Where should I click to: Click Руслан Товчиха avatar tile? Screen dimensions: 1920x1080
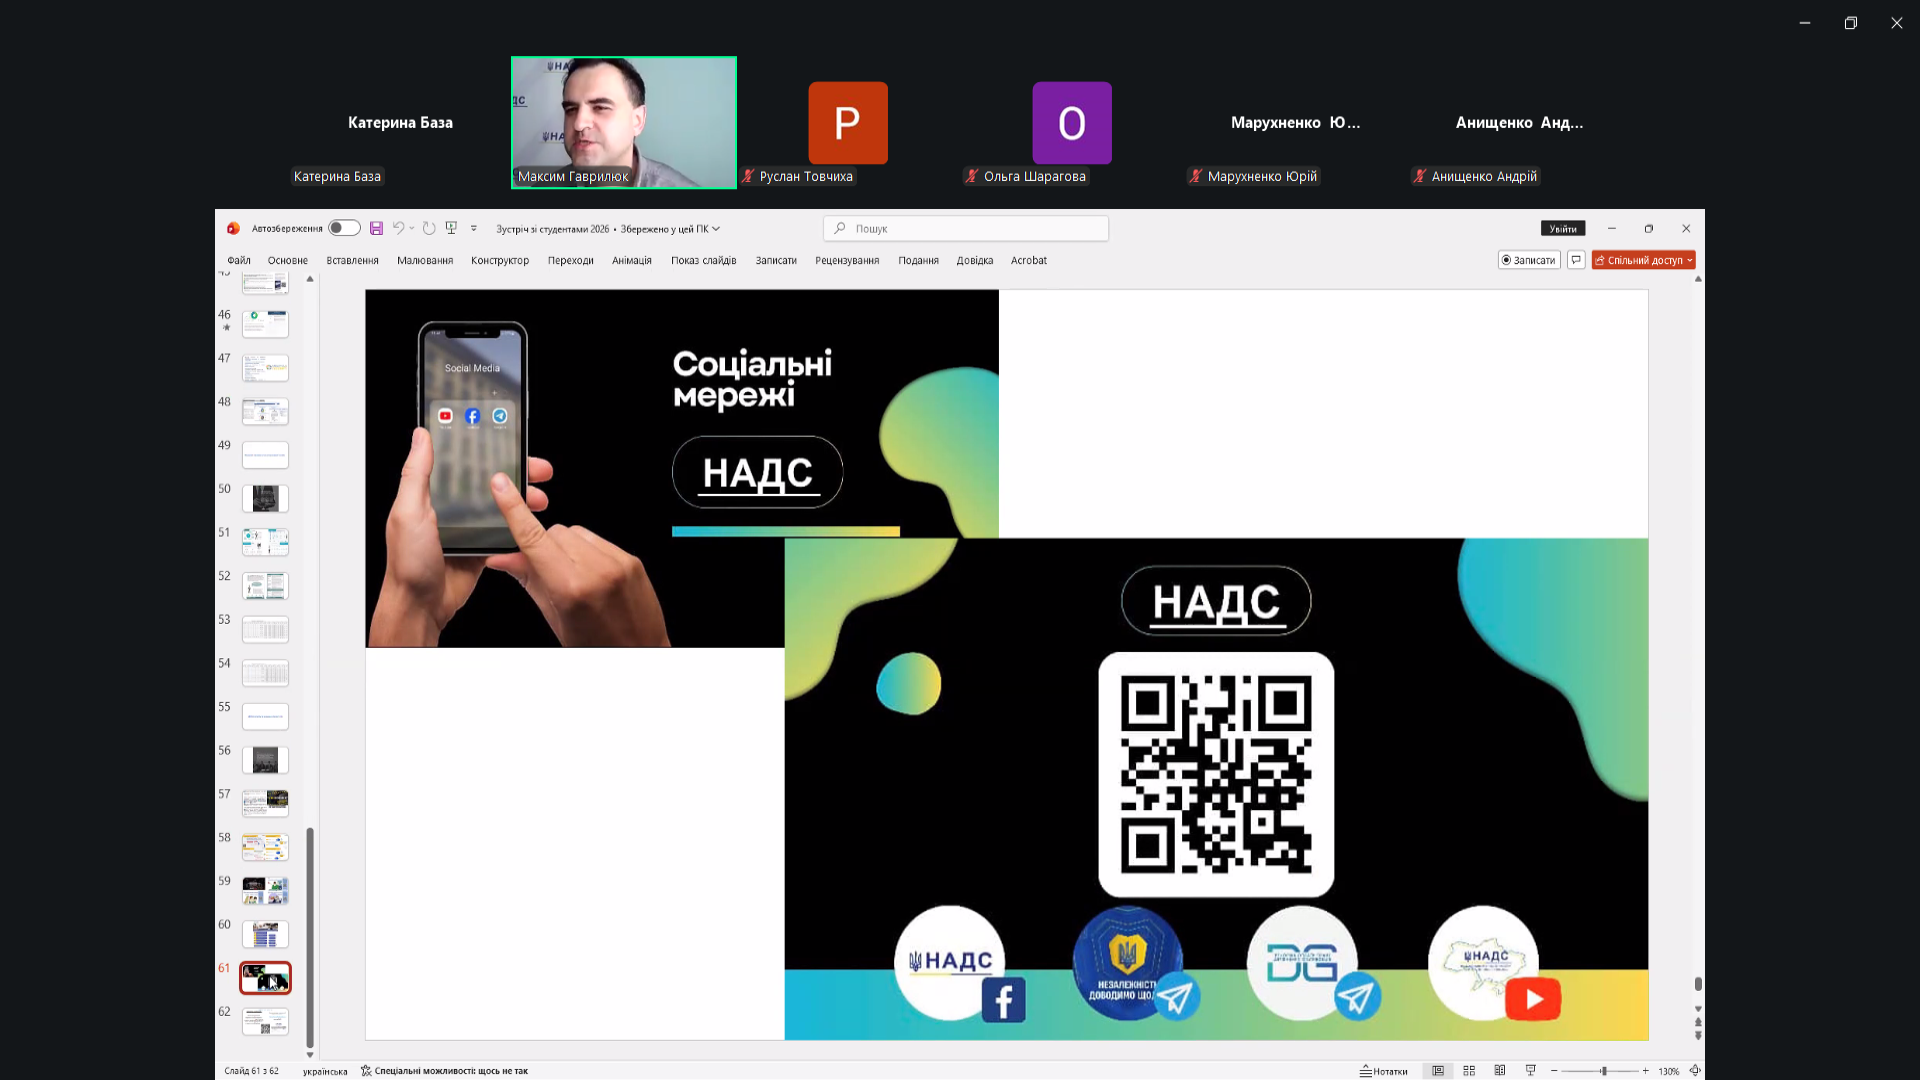coord(848,123)
